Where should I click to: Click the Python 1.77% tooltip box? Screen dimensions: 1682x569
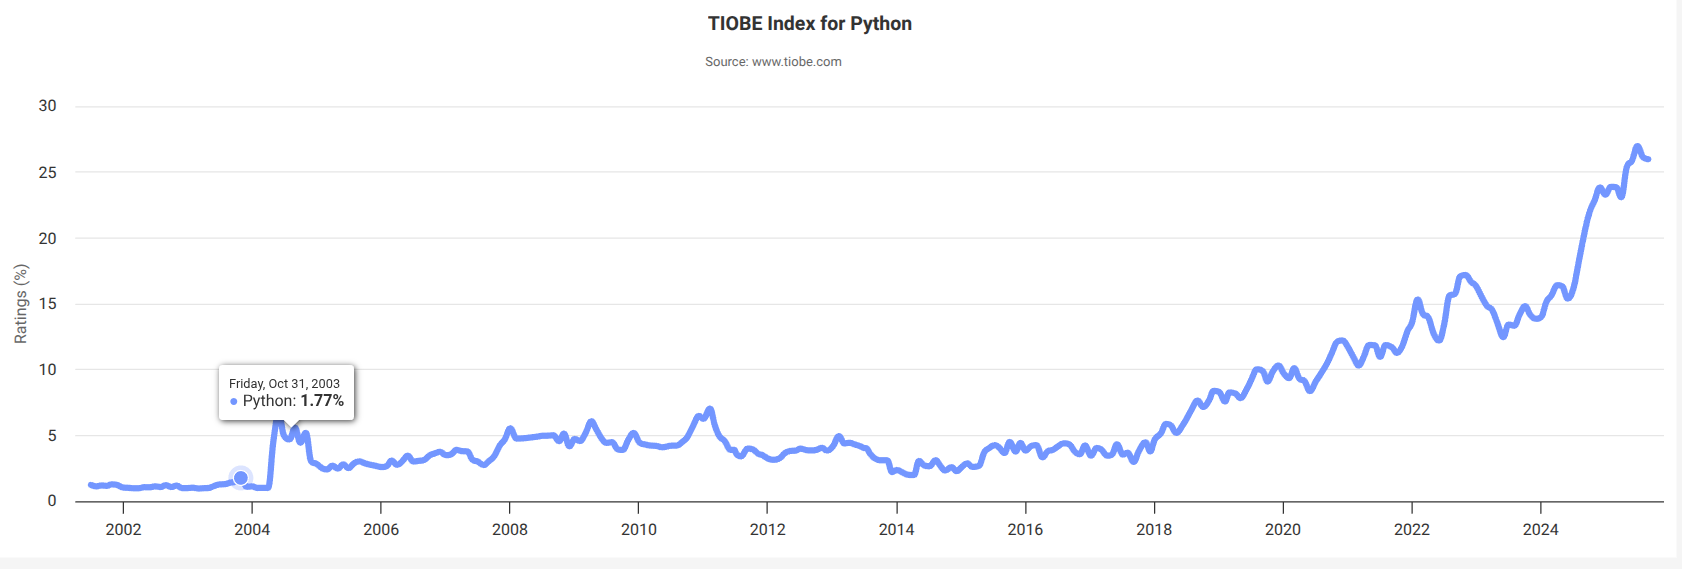(x=287, y=392)
